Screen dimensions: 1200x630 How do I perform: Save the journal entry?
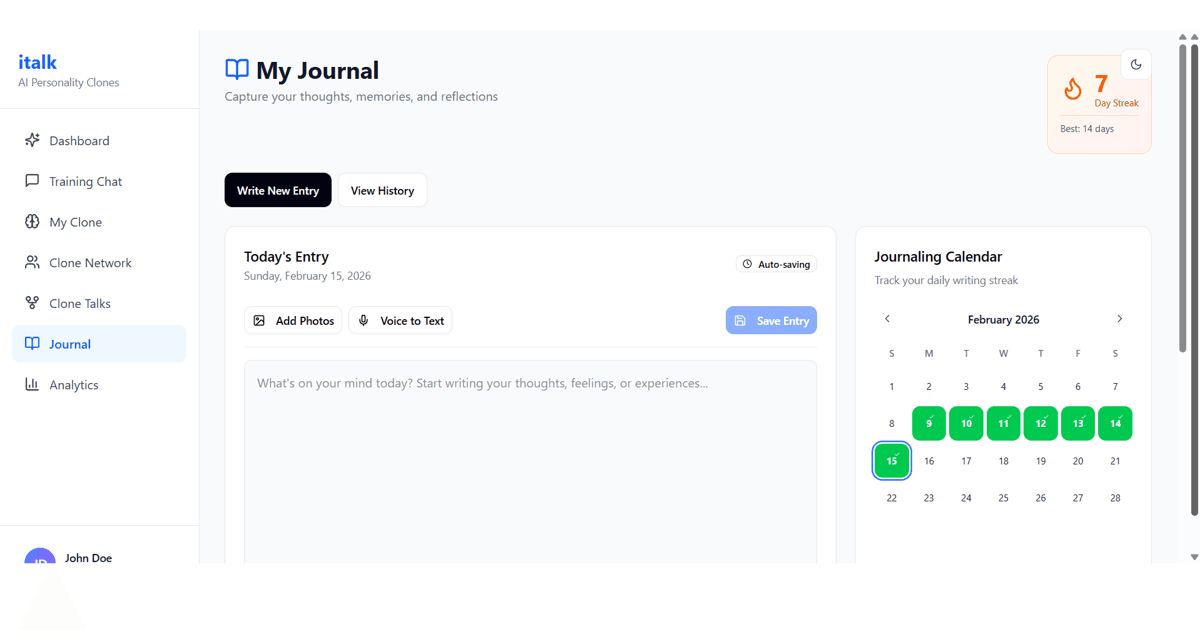[771, 320]
